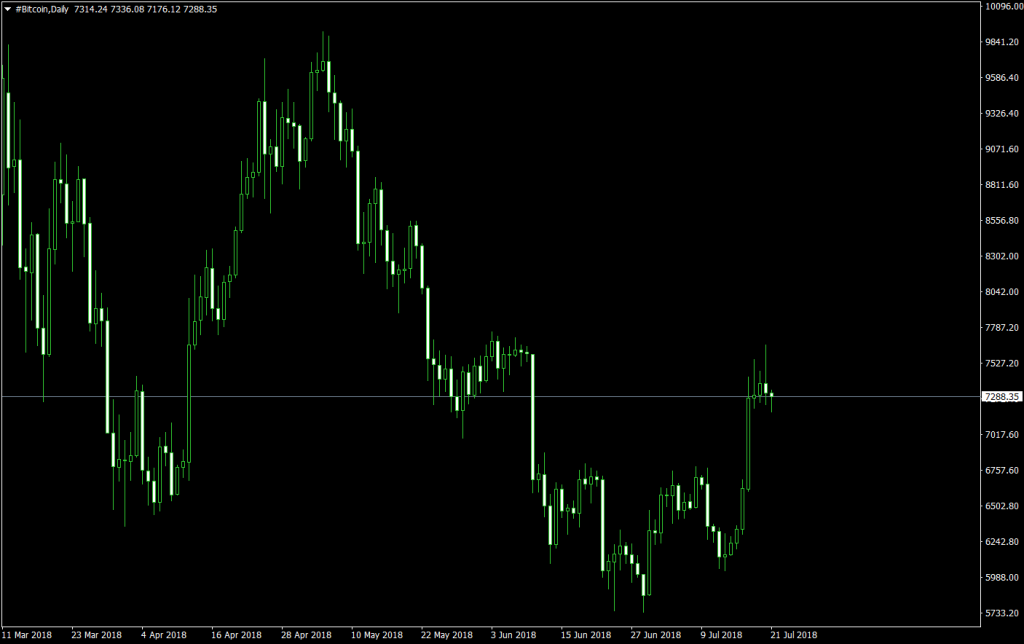This screenshot has width=1024, height=644.
Task: Click the 8042.00 price axis label
Action: pos(1001,292)
